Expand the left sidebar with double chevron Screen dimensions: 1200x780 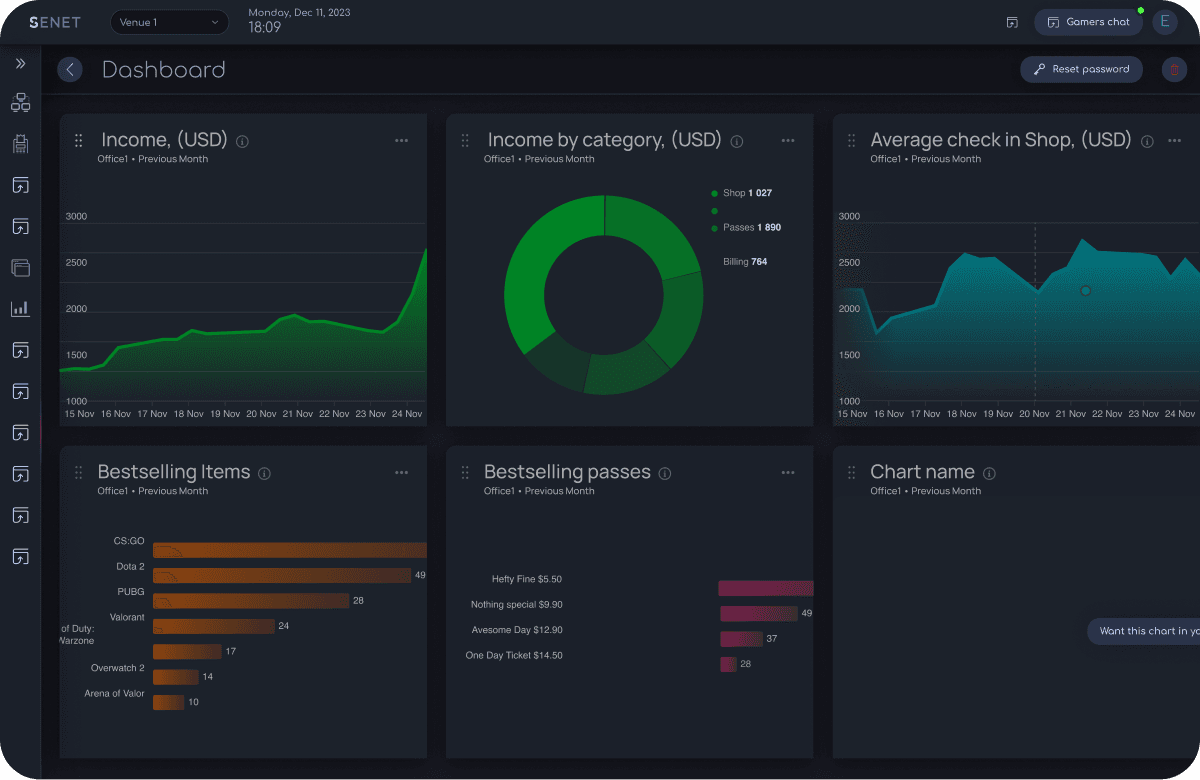click(20, 63)
